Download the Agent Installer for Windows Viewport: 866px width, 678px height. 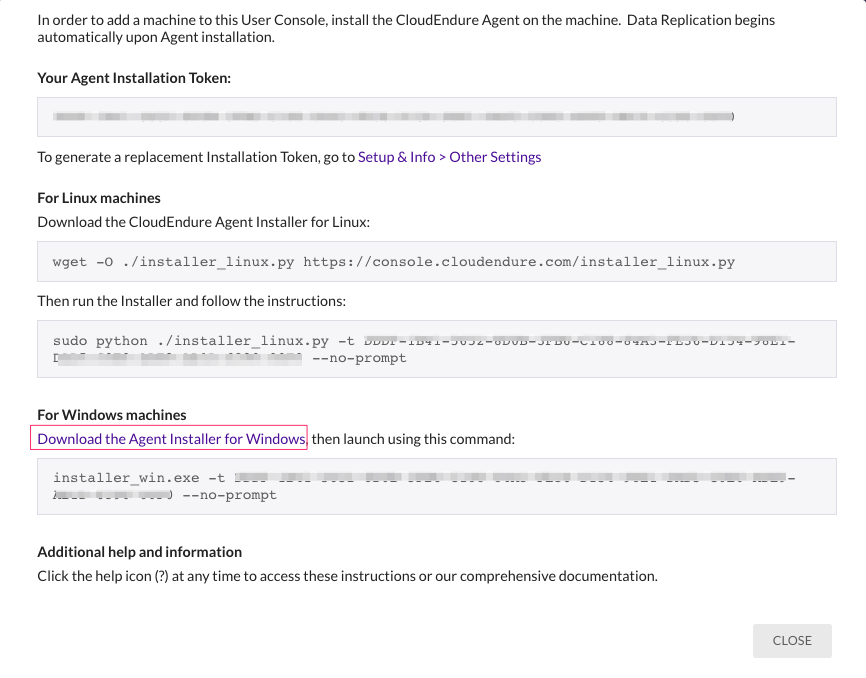[x=170, y=438]
